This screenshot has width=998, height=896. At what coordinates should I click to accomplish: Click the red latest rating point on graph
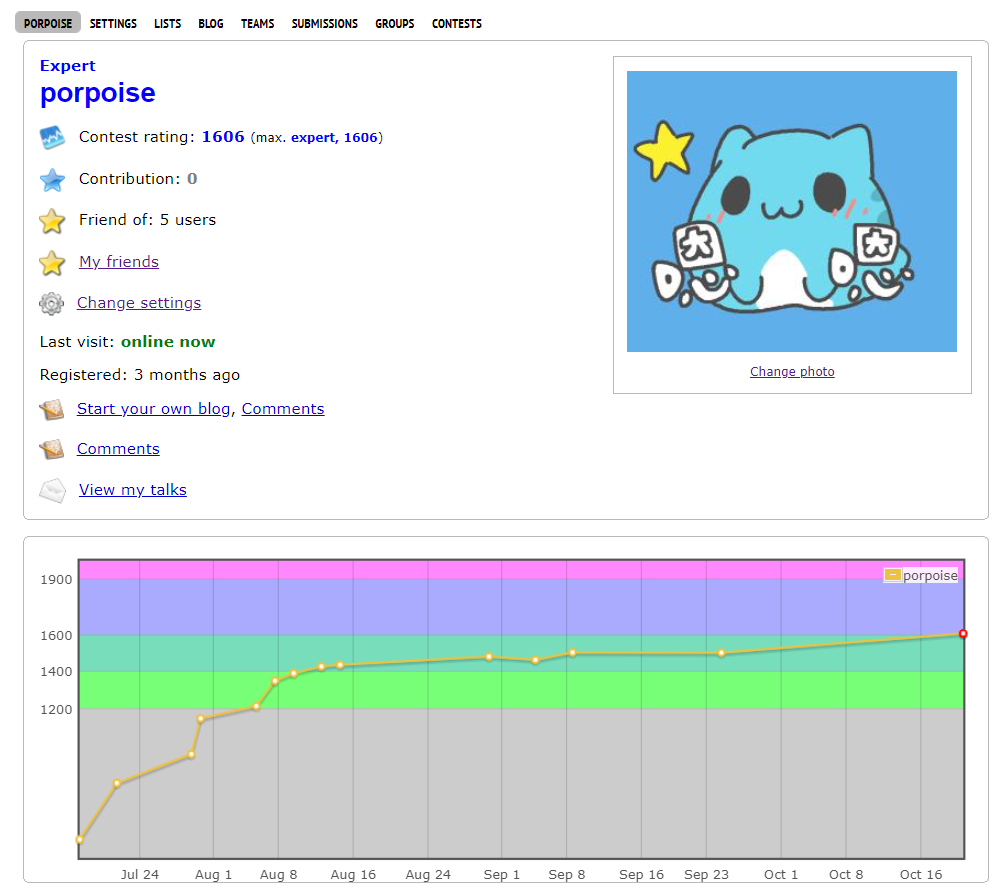click(963, 634)
